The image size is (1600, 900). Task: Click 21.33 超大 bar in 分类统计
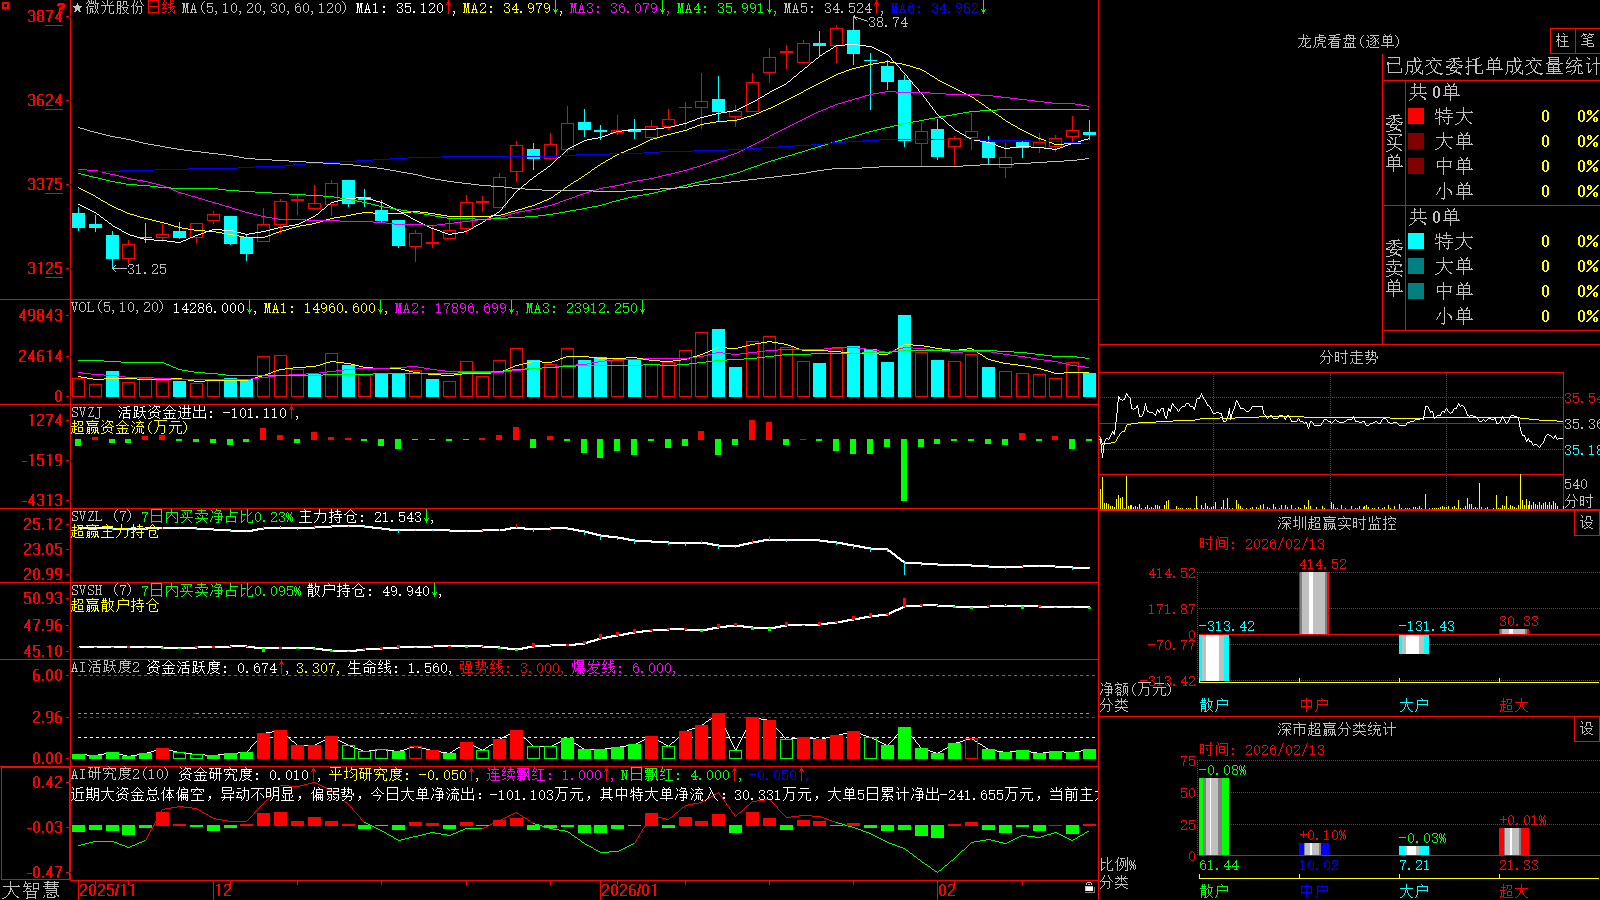click(1513, 841)
